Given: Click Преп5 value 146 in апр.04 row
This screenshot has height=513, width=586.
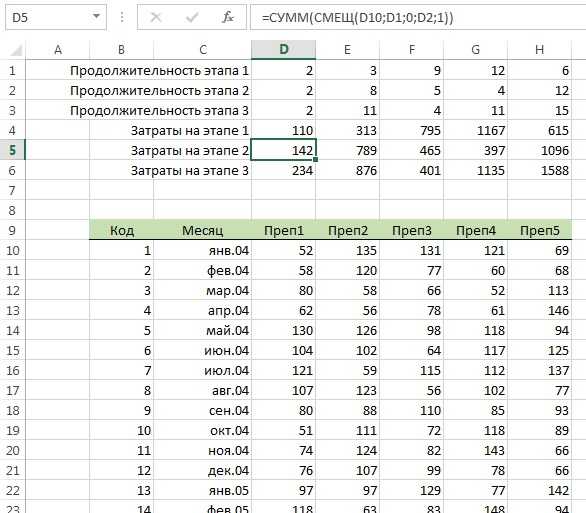Looking at the screenshot, I should point(539,310).
